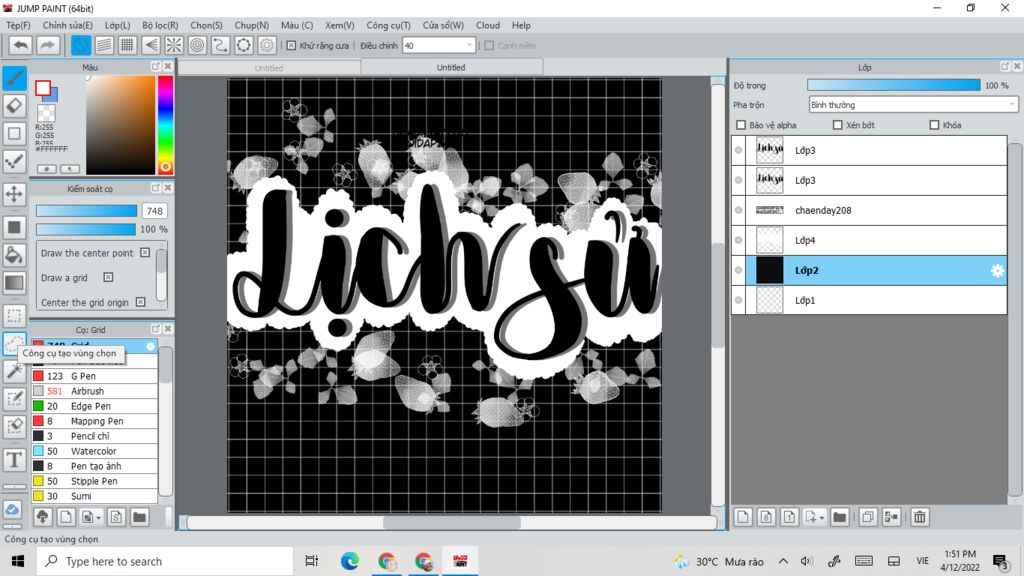The image size is (1024, 576).
Task: Click the rainbow hue strip
Action: click(165, 125)
